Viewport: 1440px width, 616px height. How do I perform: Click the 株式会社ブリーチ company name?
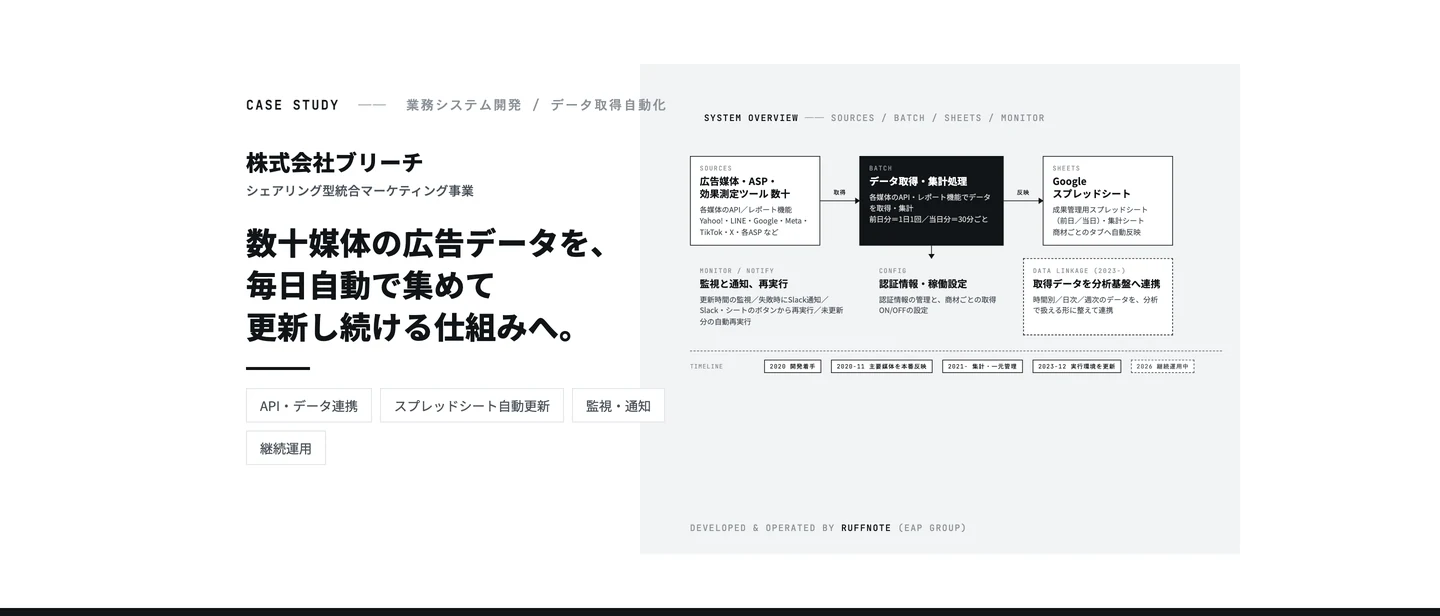(335, 162)
